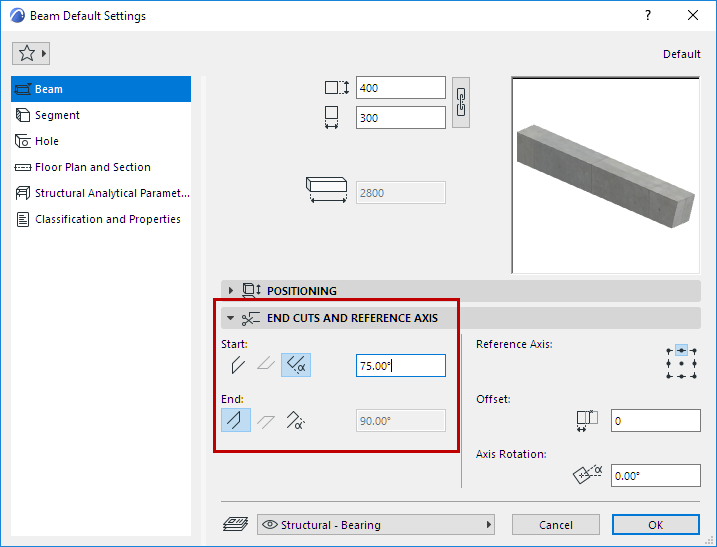Viewport: 717px width, 547px height.
Task: Click the scissors End Cuts icon
Action: pos(251,319)
